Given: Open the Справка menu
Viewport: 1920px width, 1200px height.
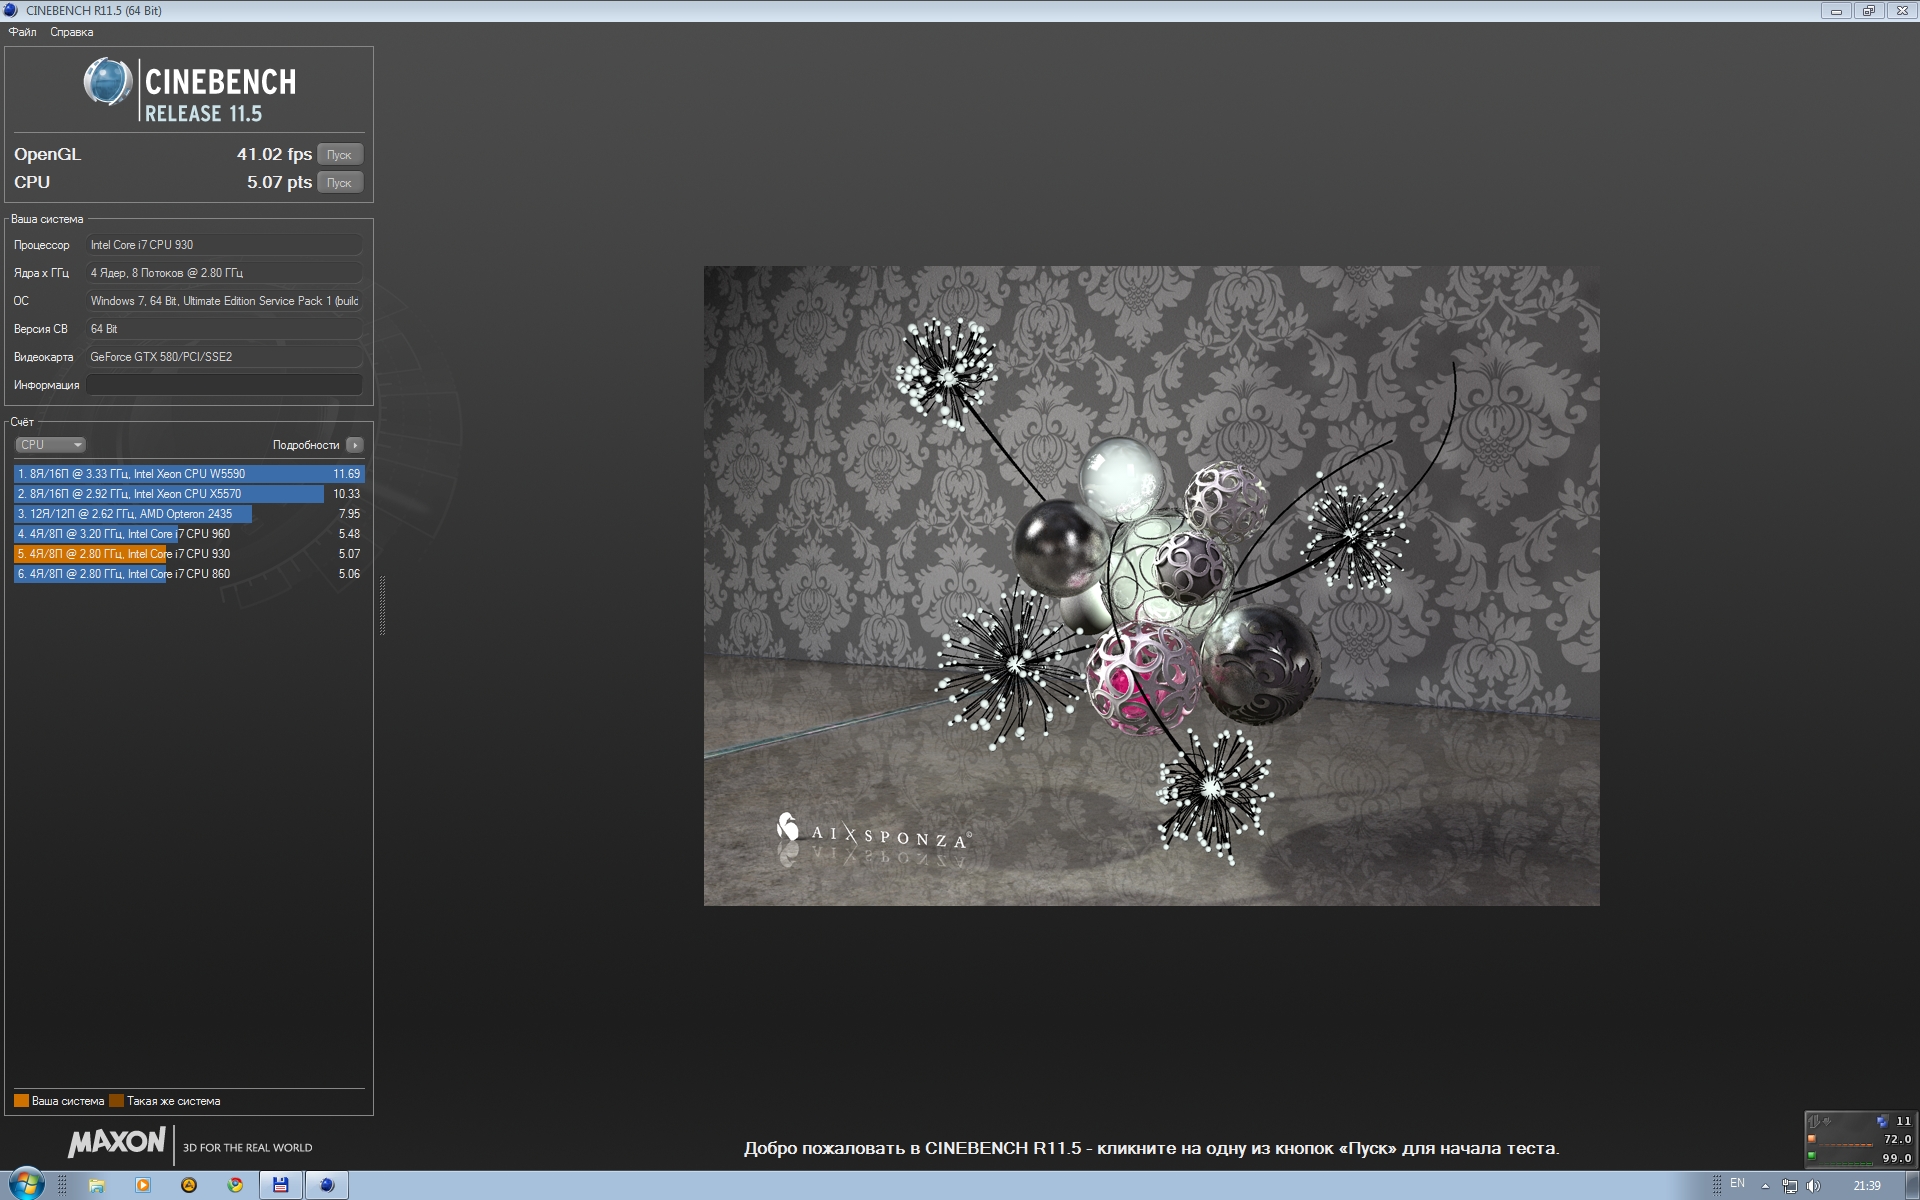Looking at the screenshot, I should pyautogui.click(x=71, y=32).
